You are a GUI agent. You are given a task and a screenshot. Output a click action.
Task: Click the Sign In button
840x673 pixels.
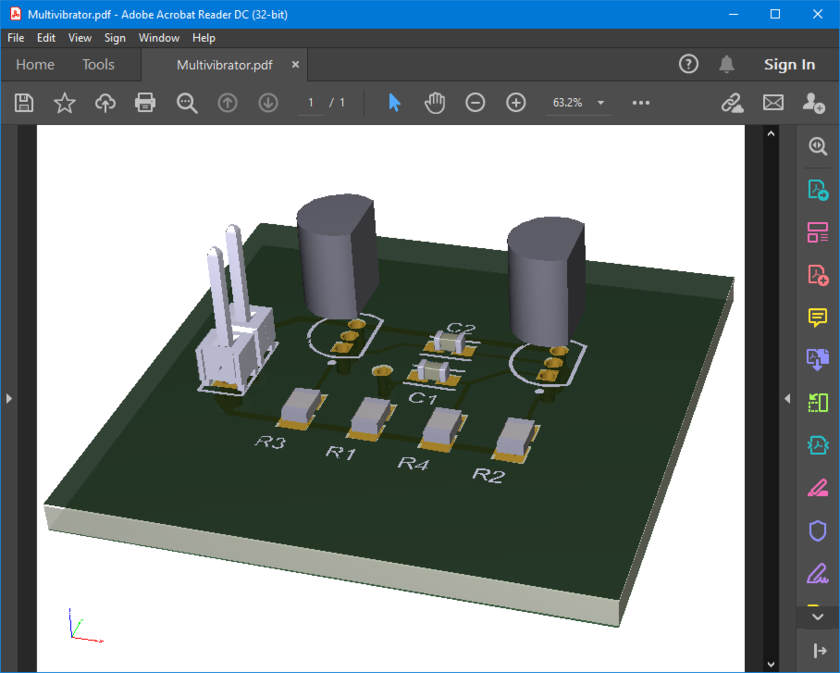click(x=789, y=64)
